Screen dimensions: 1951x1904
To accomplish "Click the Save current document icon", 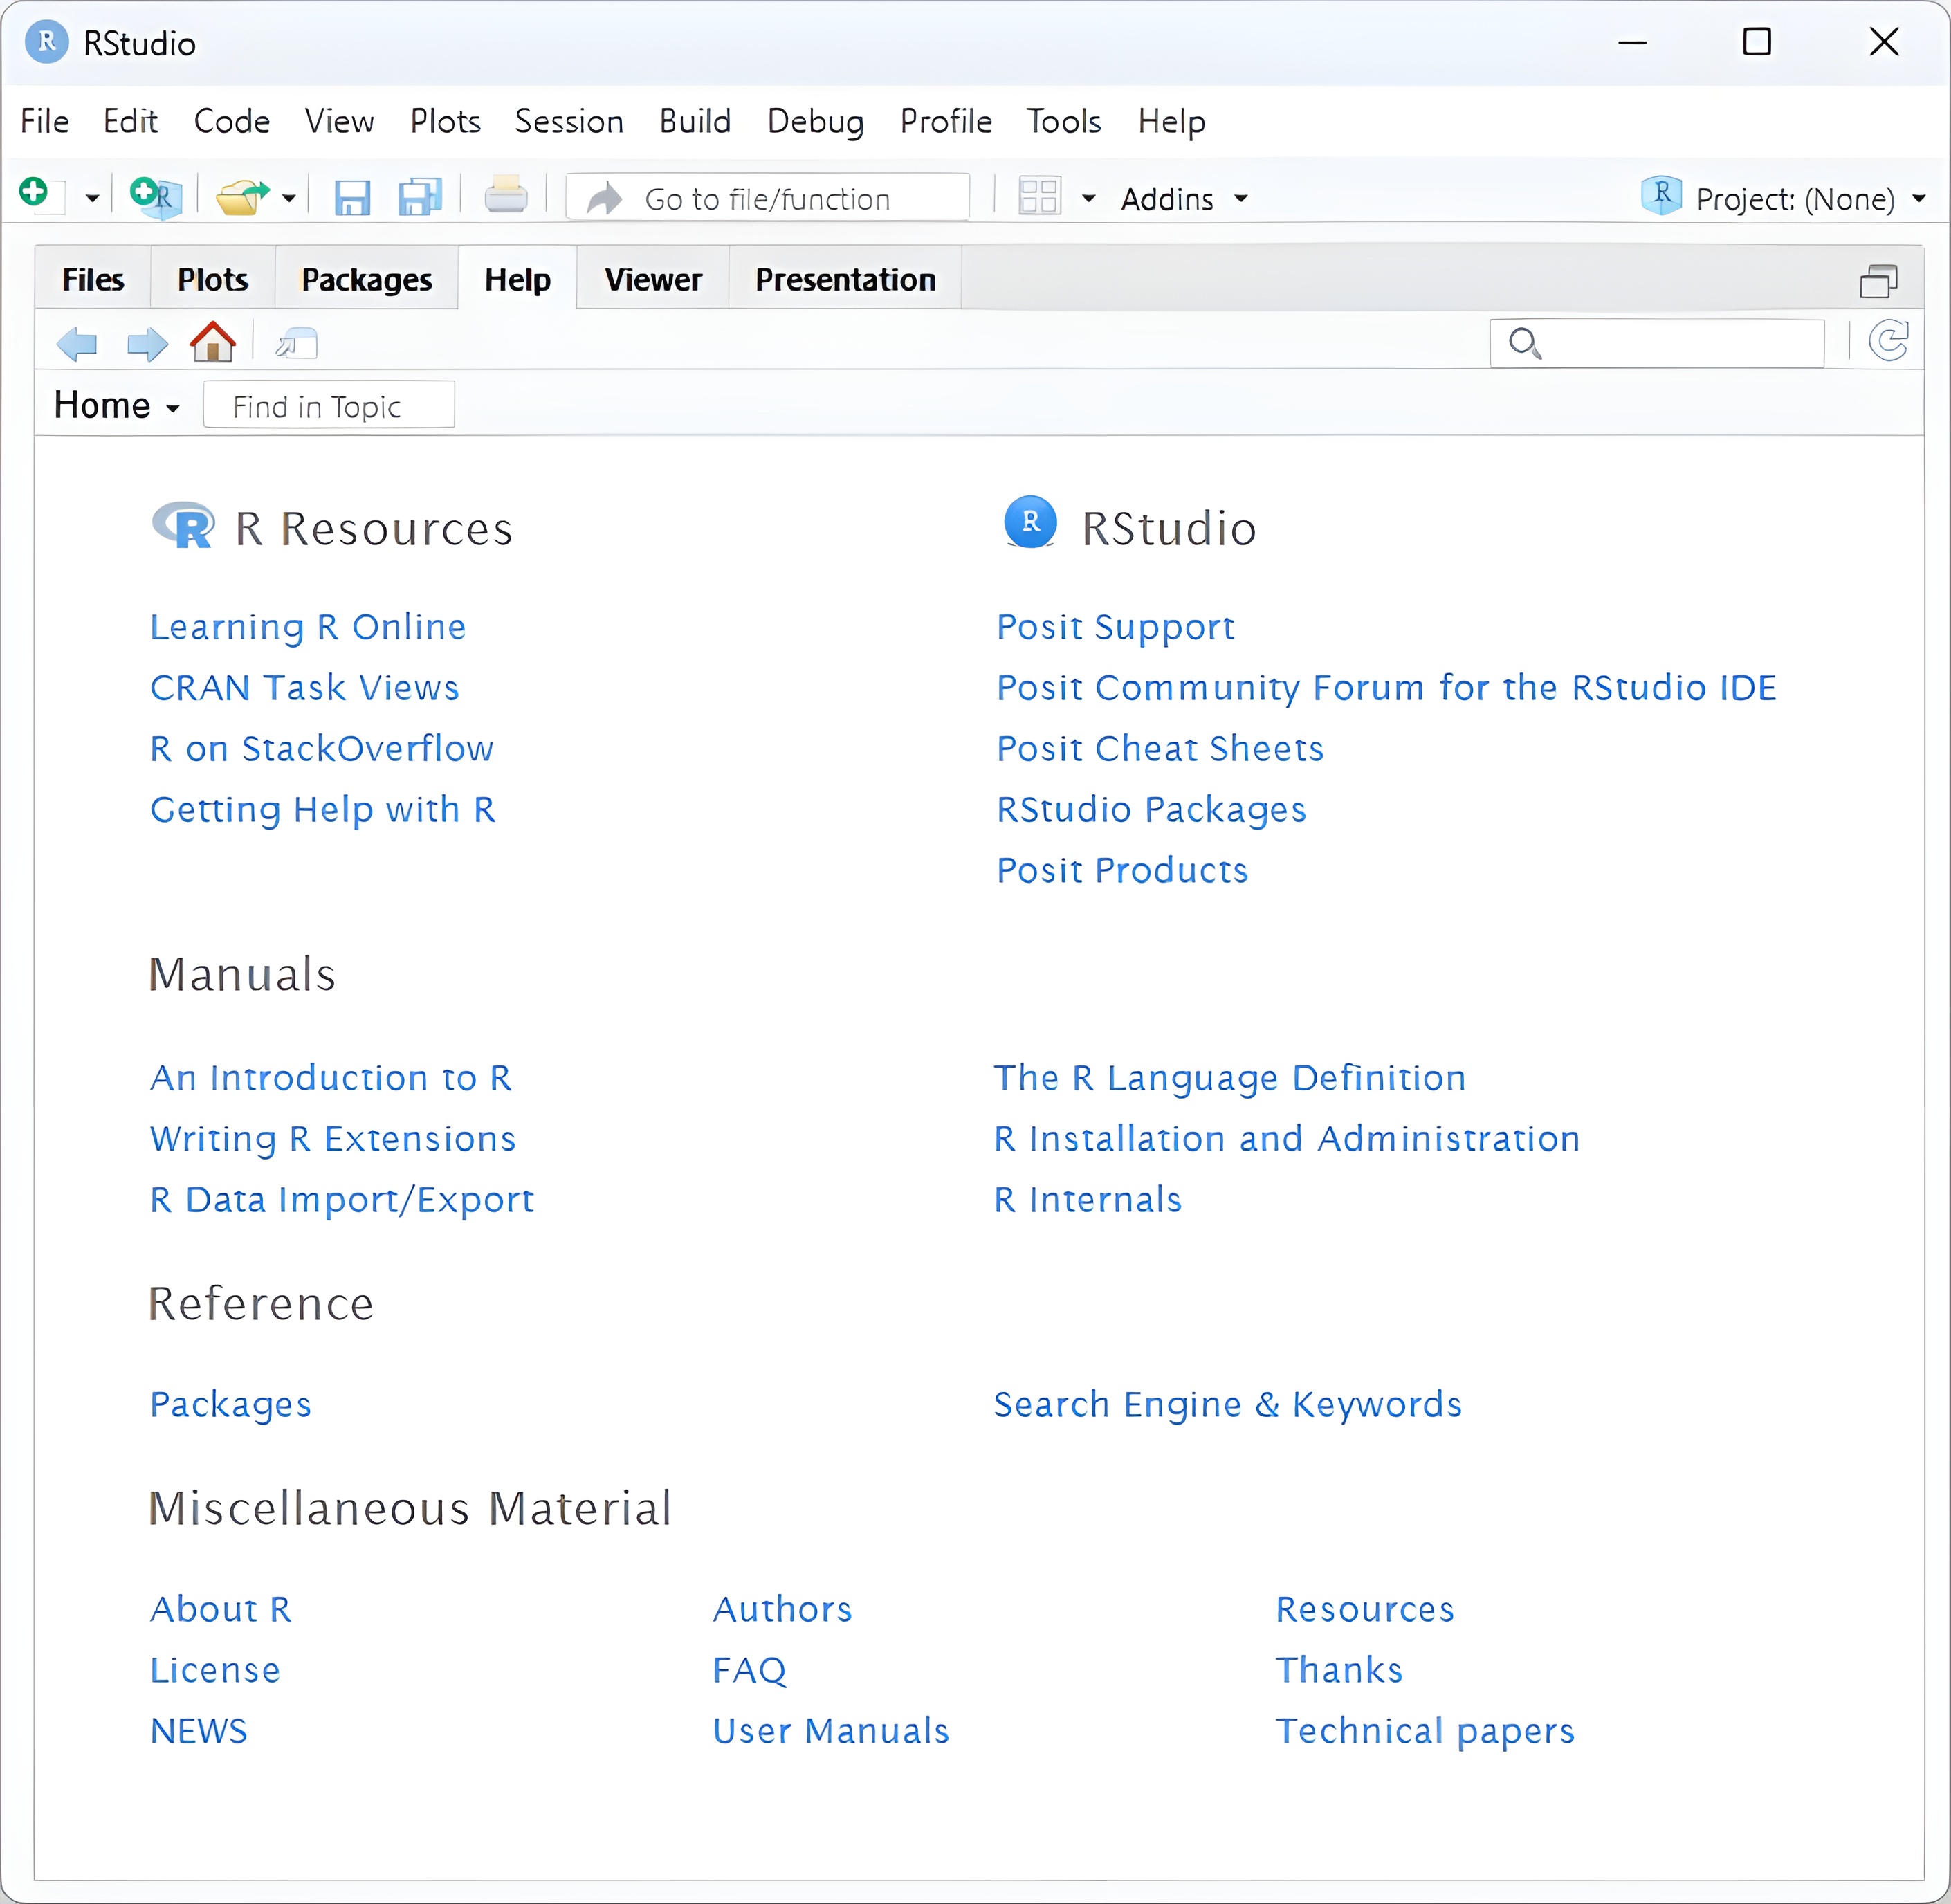I will 351,198.
